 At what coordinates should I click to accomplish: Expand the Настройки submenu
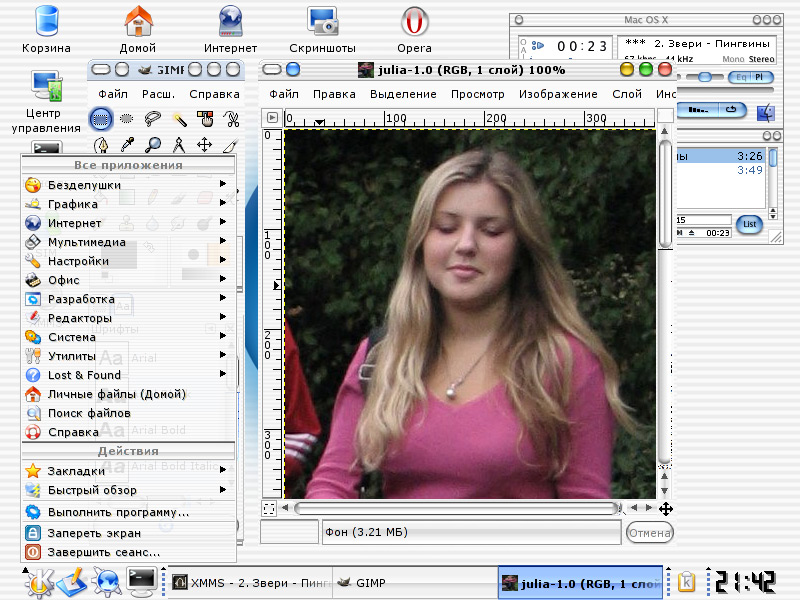129,261
